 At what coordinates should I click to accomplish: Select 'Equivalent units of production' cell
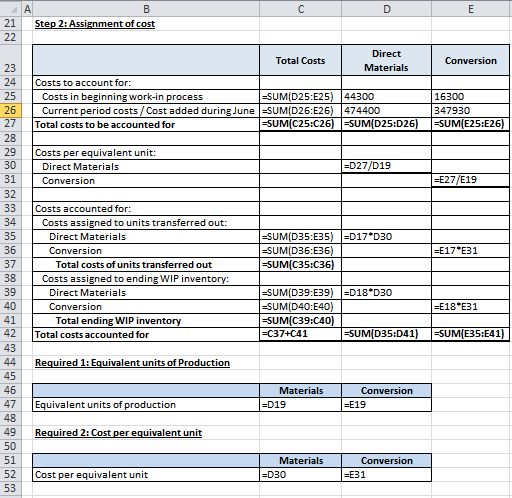[146, 404]
